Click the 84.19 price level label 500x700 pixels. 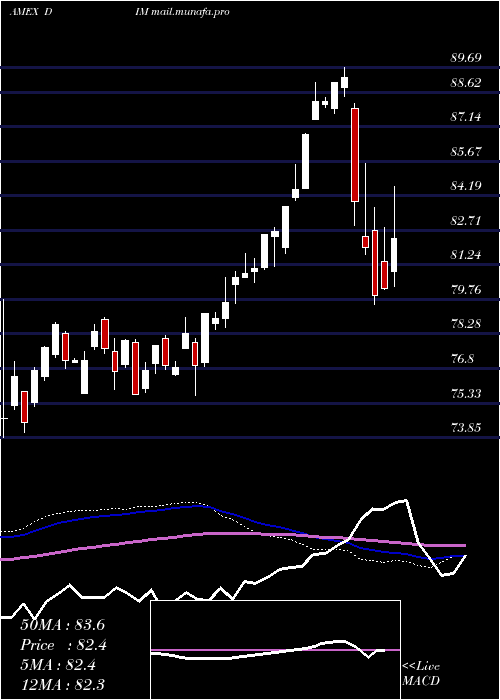[x=466, y=186]
